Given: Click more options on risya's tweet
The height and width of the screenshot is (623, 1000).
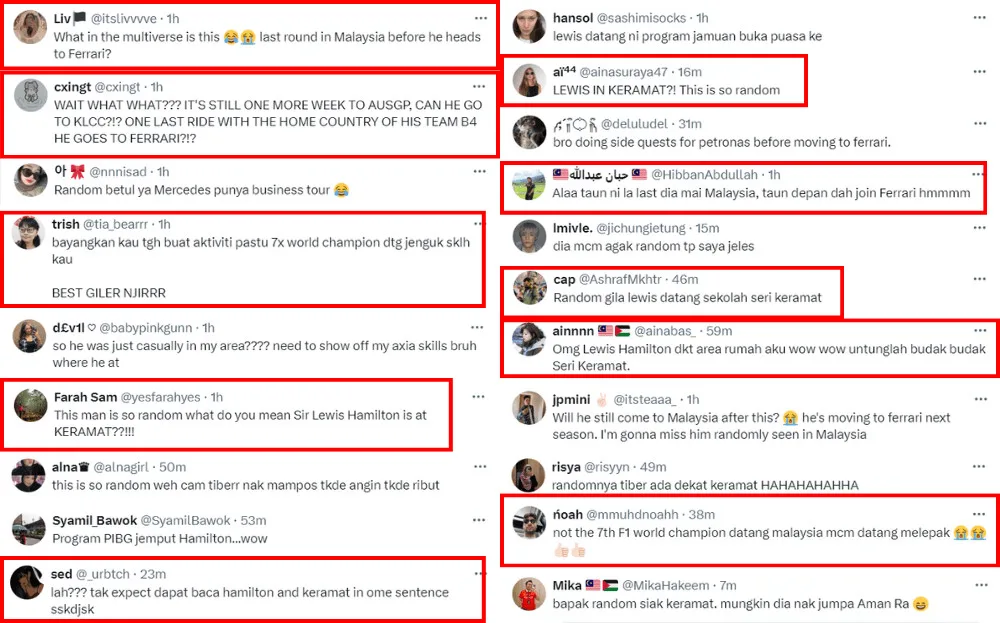Looking at the screenshot, I should coord(975,467).
